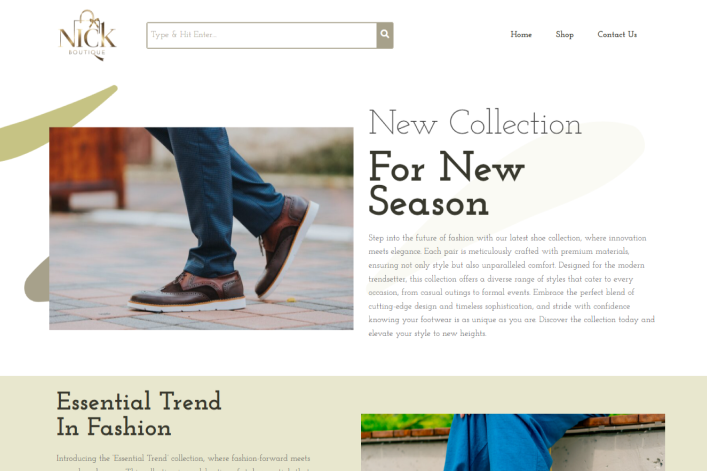The height and width of the screenshot is (471, 707).
Task: Click the shopping bag graphic in logo
Action: (89, 23)
